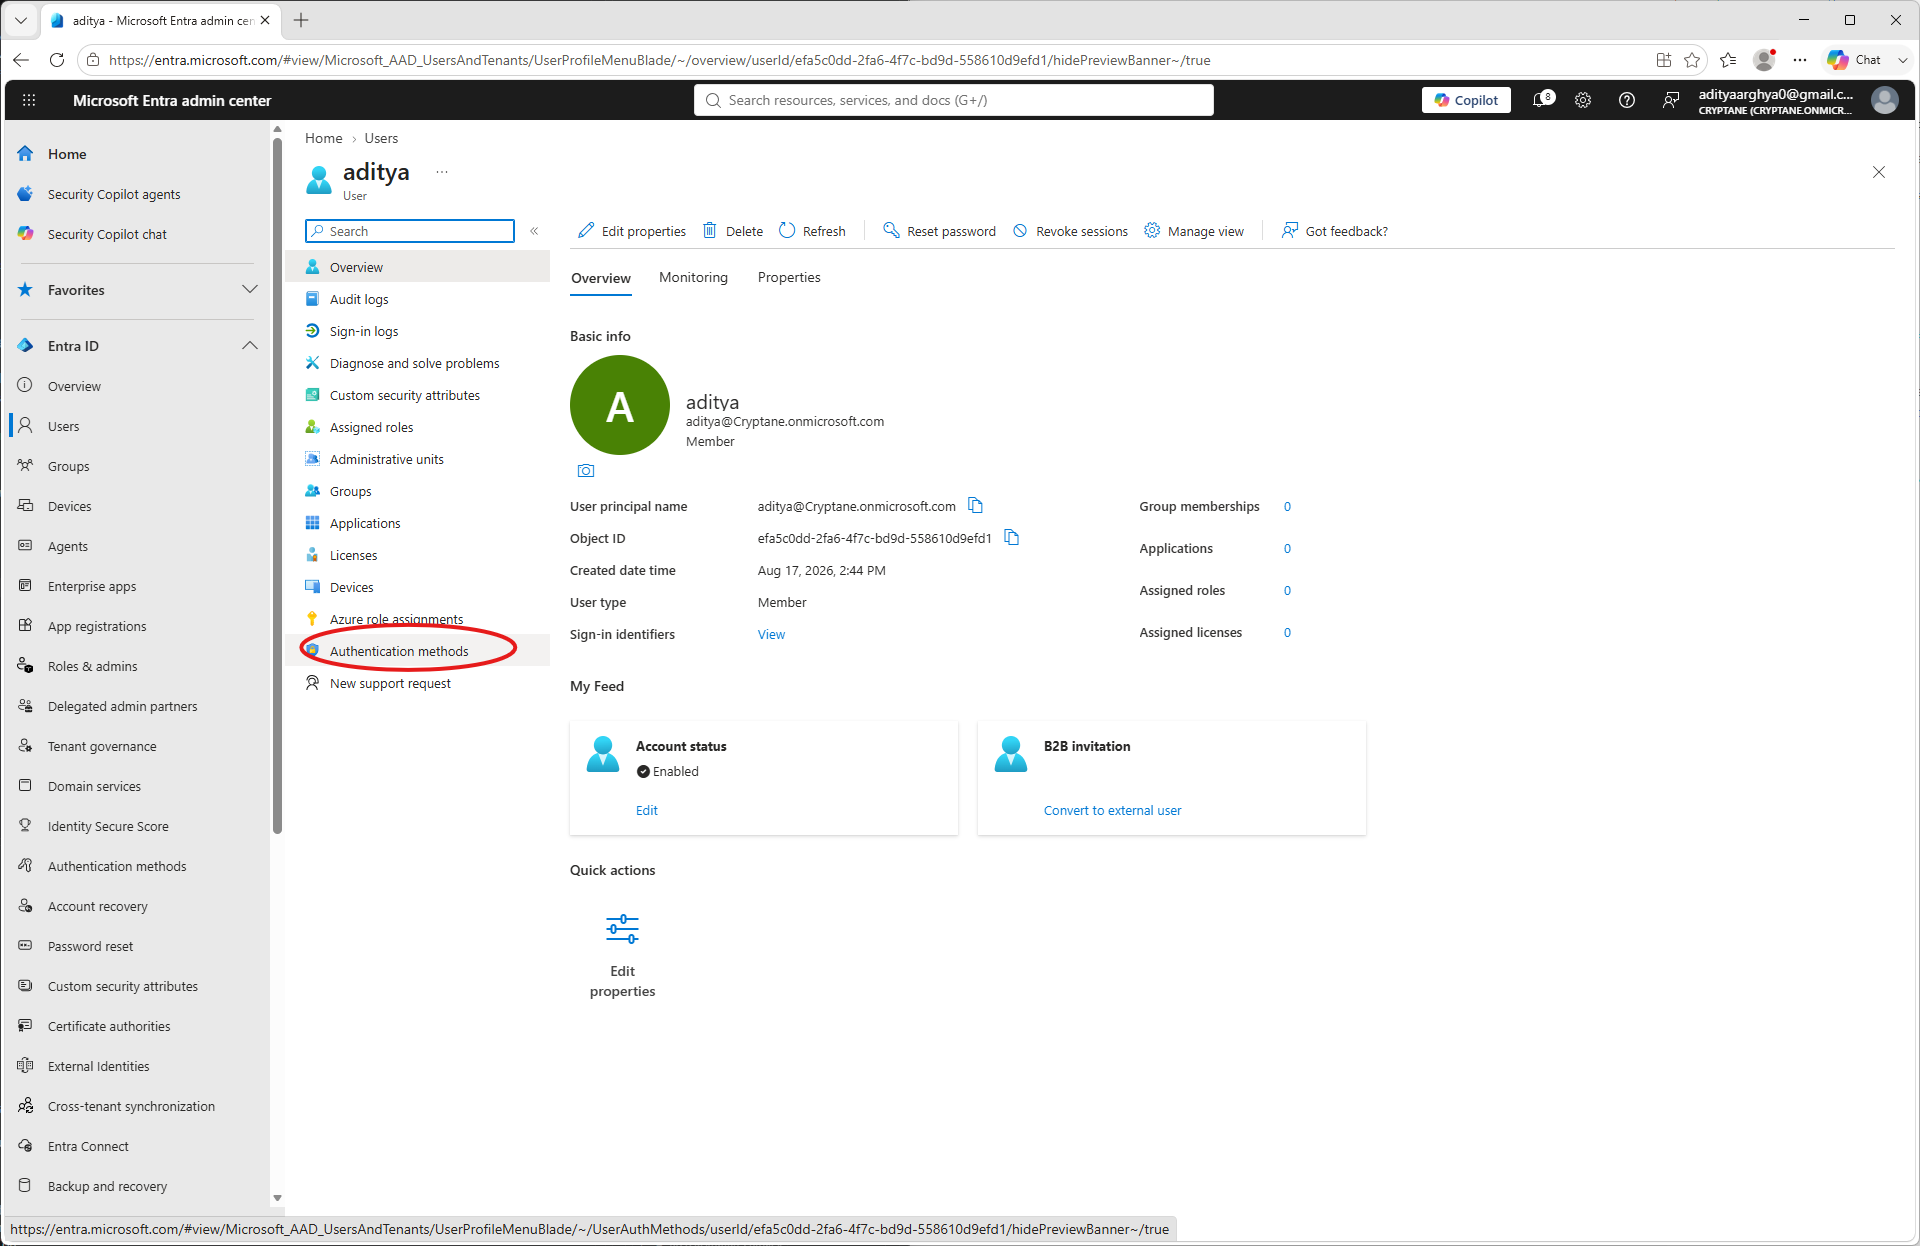The width and height of the screenshot is (1920, 1246).
Task: Open browser tab list dropdown arrow
Action: point(21,20)
